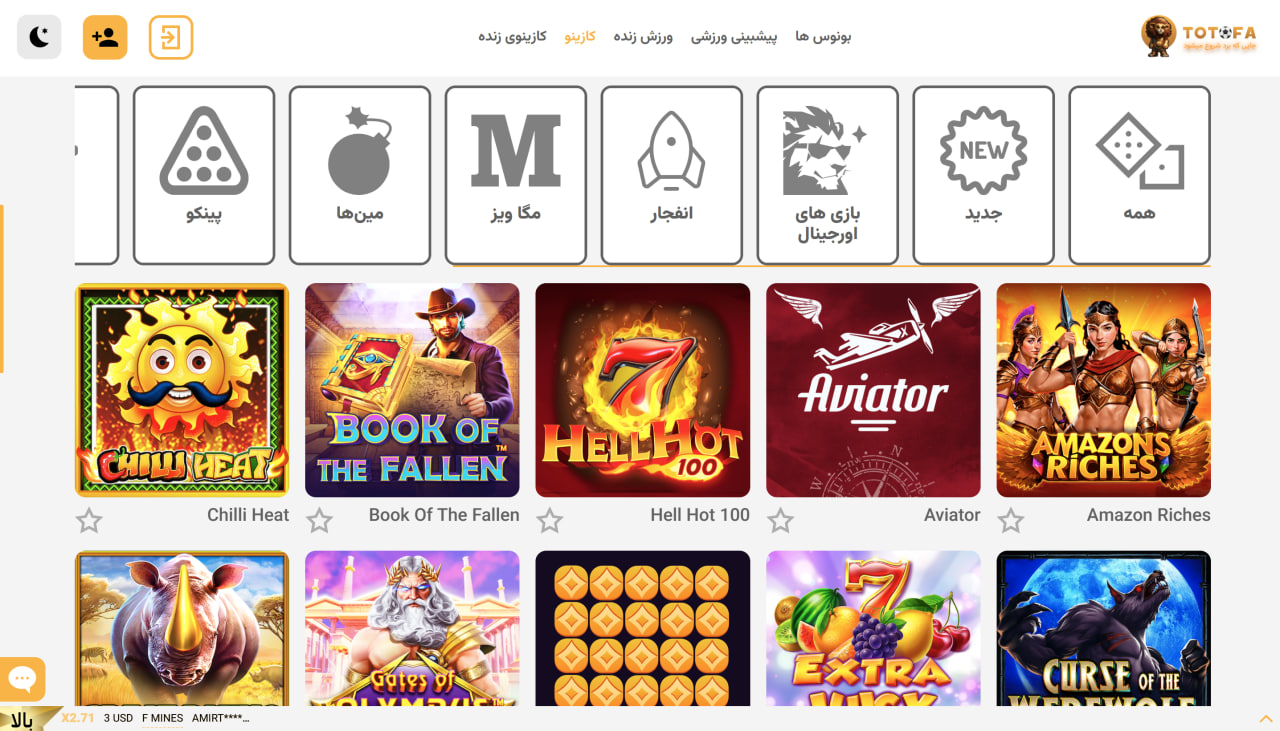The image size is (1280, 731).
Task: Toggle dark mode with the moon icon
Action: pos(39,37)
